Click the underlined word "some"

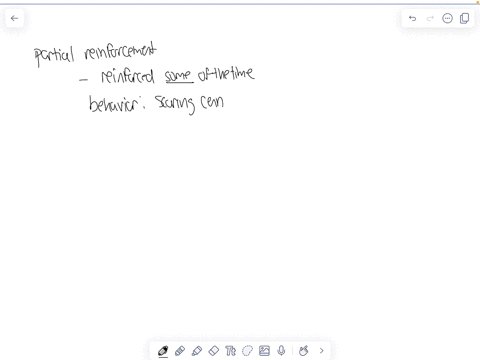point(179,76)
